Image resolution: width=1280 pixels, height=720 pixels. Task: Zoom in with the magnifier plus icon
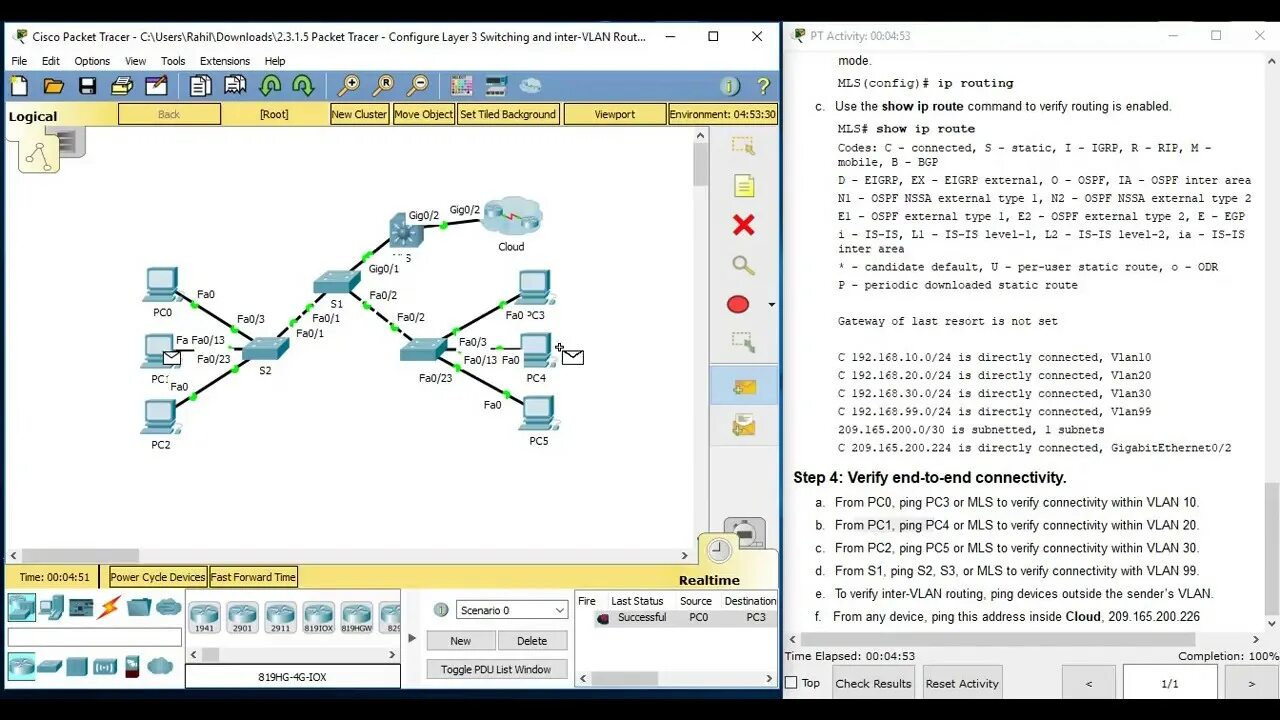[349, 86]
